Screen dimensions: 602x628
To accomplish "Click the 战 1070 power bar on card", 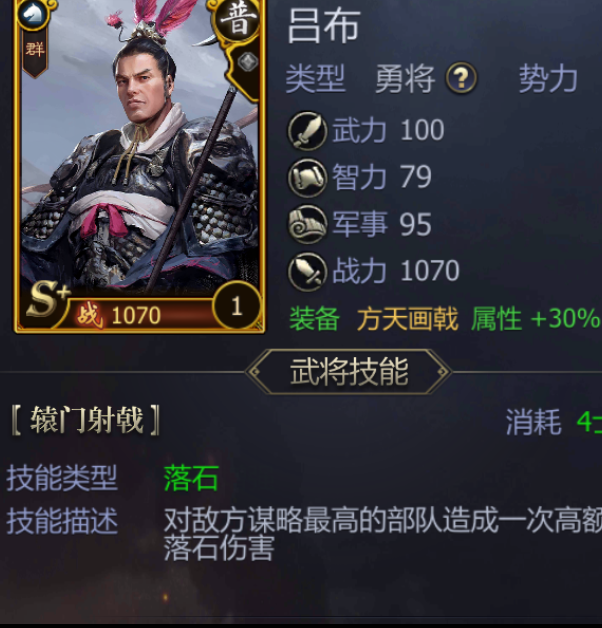I will 134,315.
